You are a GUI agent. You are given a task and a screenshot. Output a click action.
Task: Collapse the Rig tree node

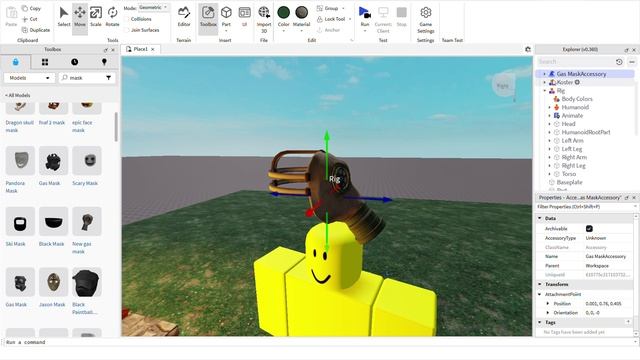544,91
